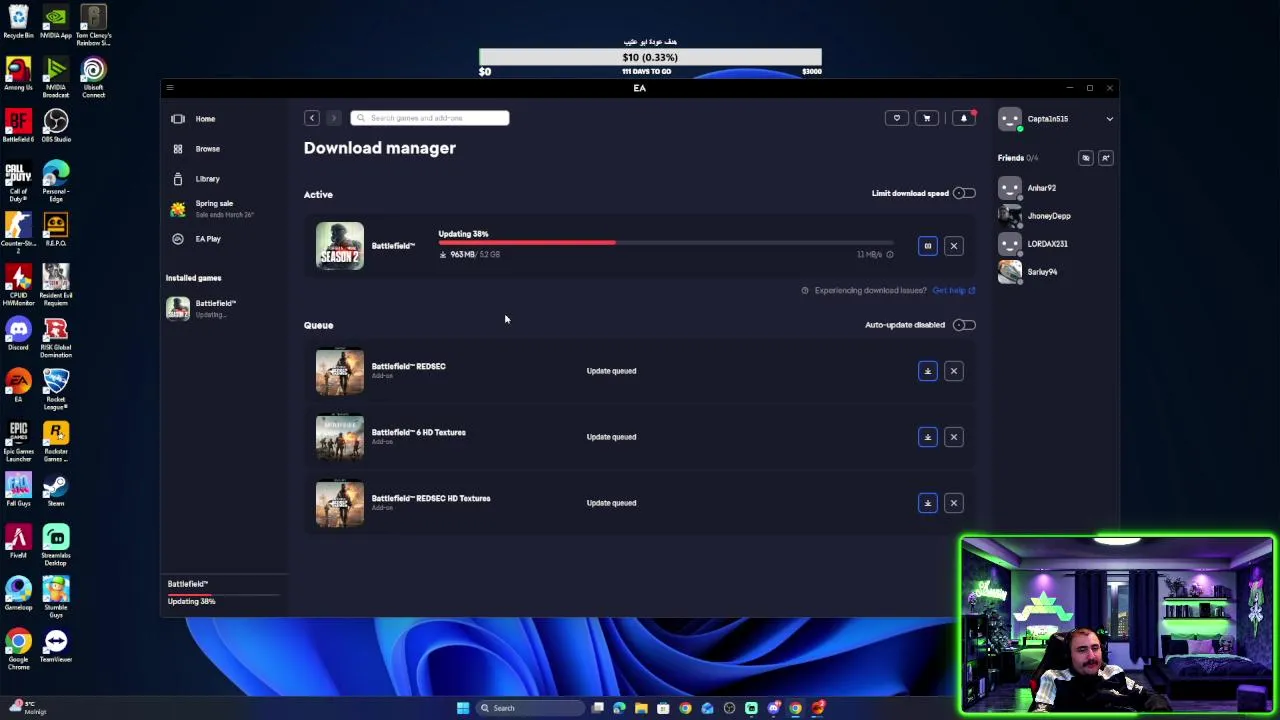Click the Battlefield update progress bar
The width and height of the screenshot is (1280, 720).
coord(666,243)
